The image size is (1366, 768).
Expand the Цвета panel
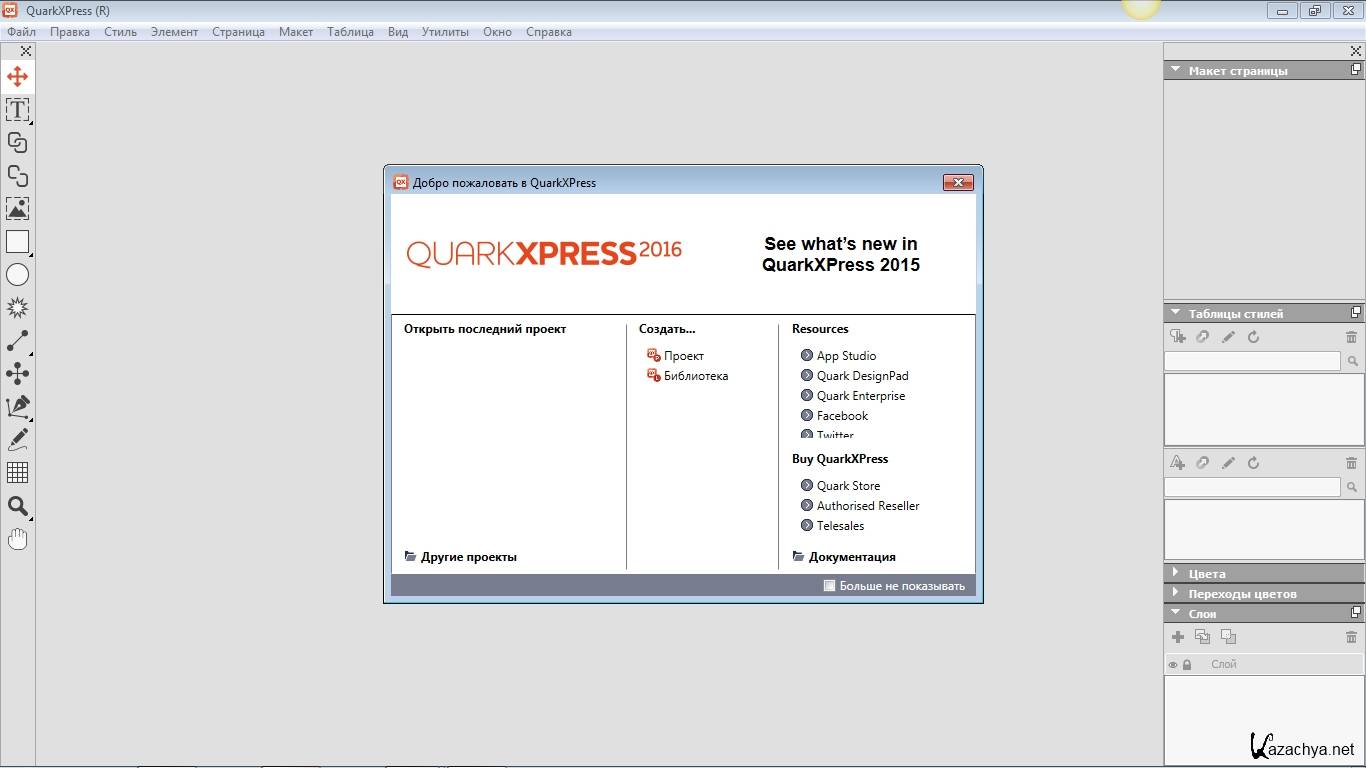pos(1175,573)
